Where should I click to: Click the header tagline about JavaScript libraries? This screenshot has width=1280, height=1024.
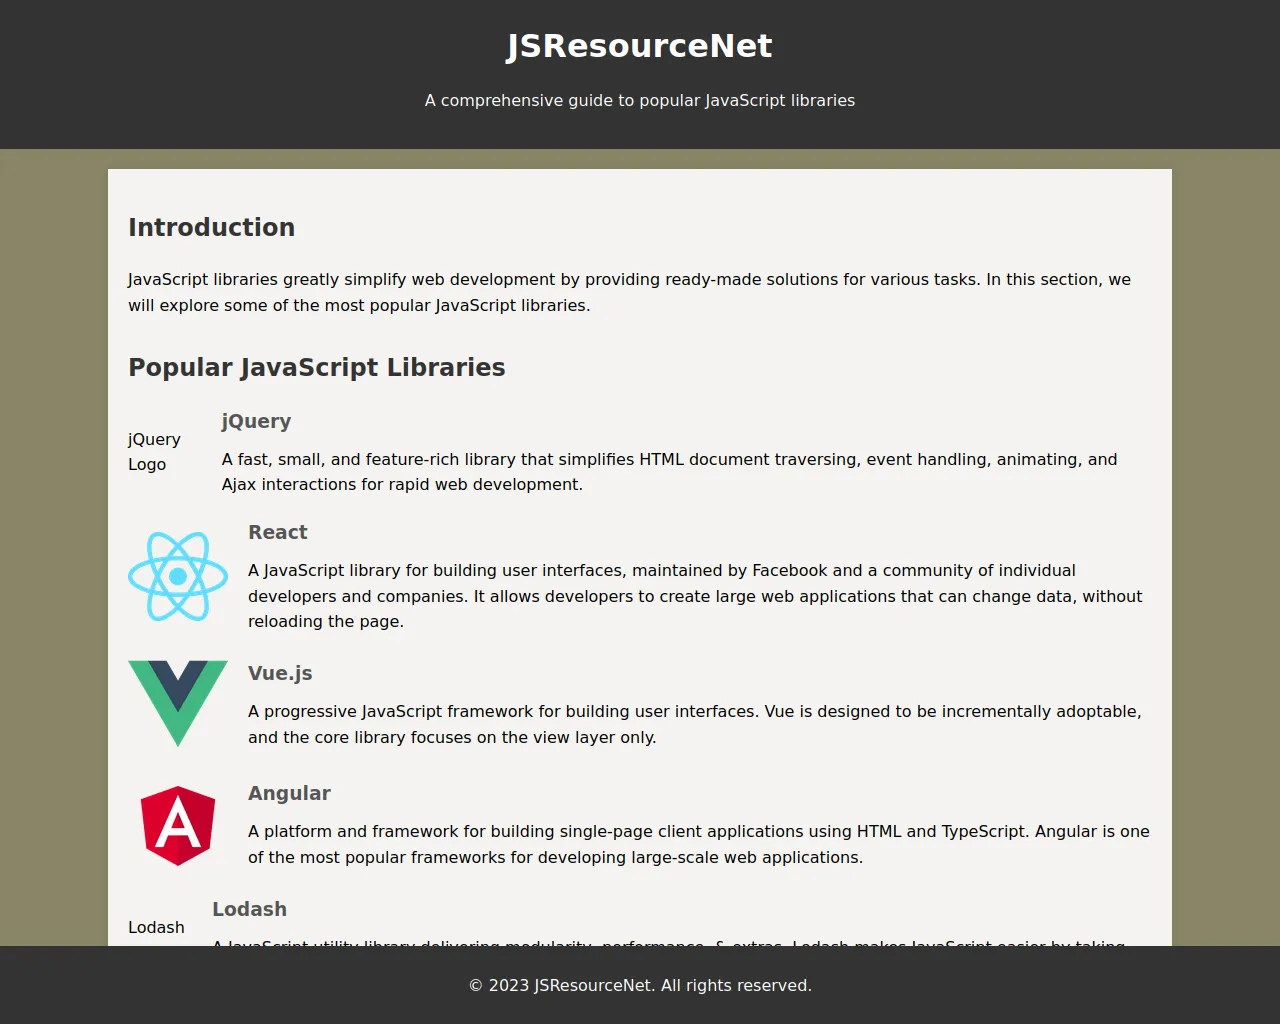point(640,100)
